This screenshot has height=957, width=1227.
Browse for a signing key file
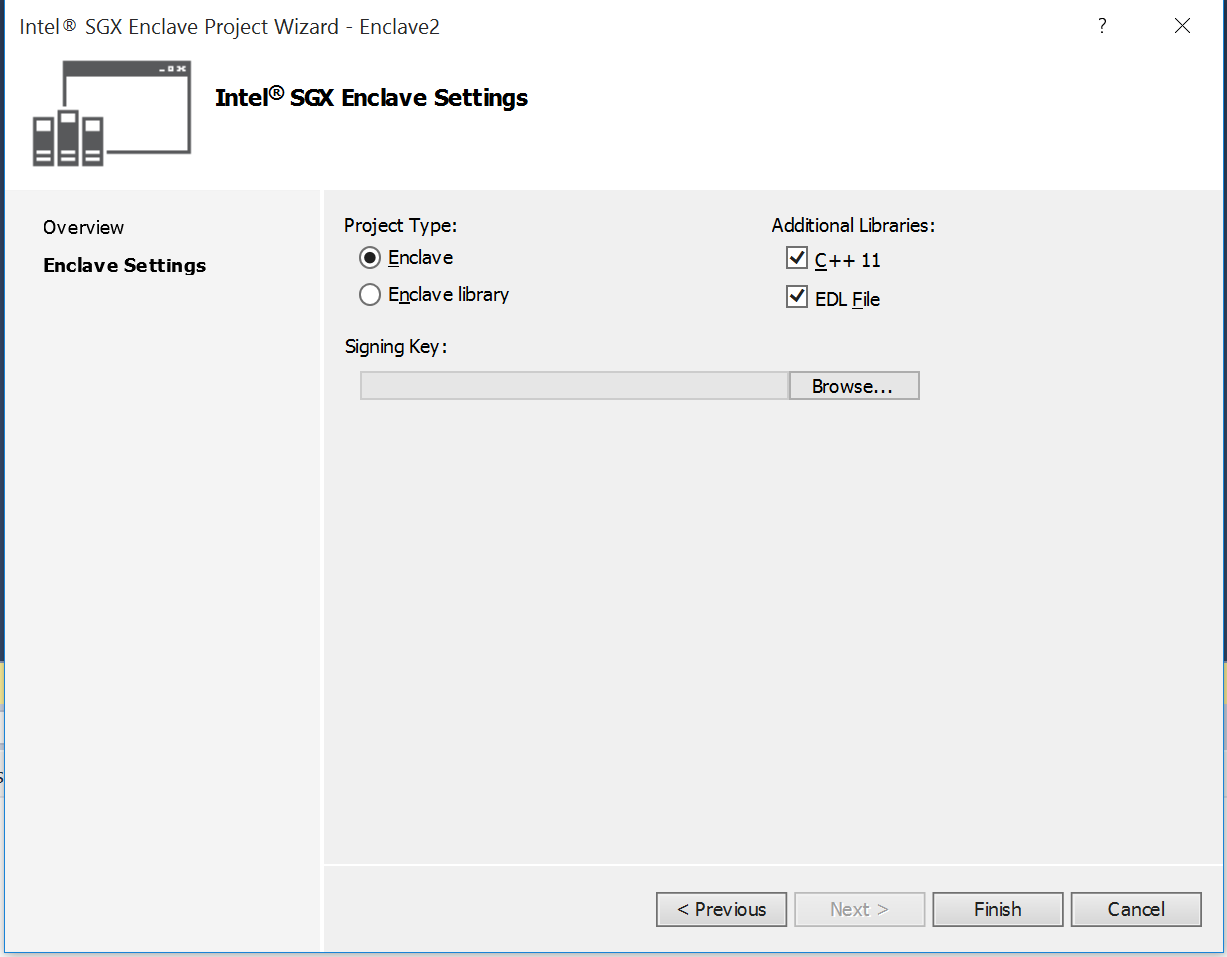tap(853, 386)
